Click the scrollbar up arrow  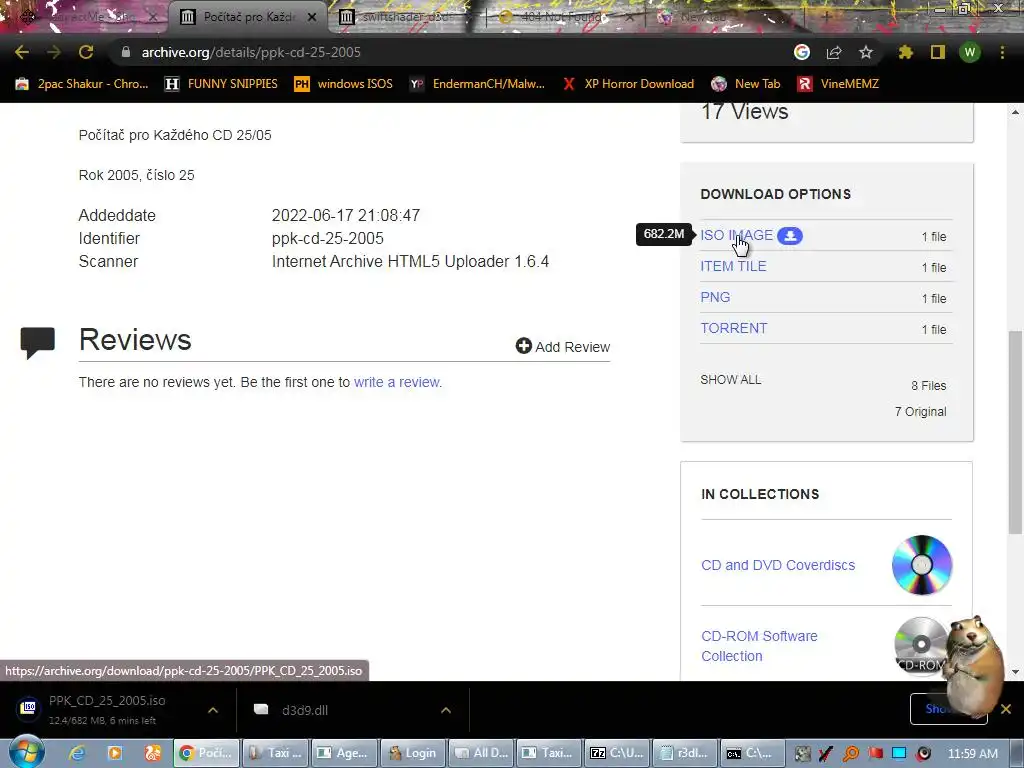pos(1015,112)
